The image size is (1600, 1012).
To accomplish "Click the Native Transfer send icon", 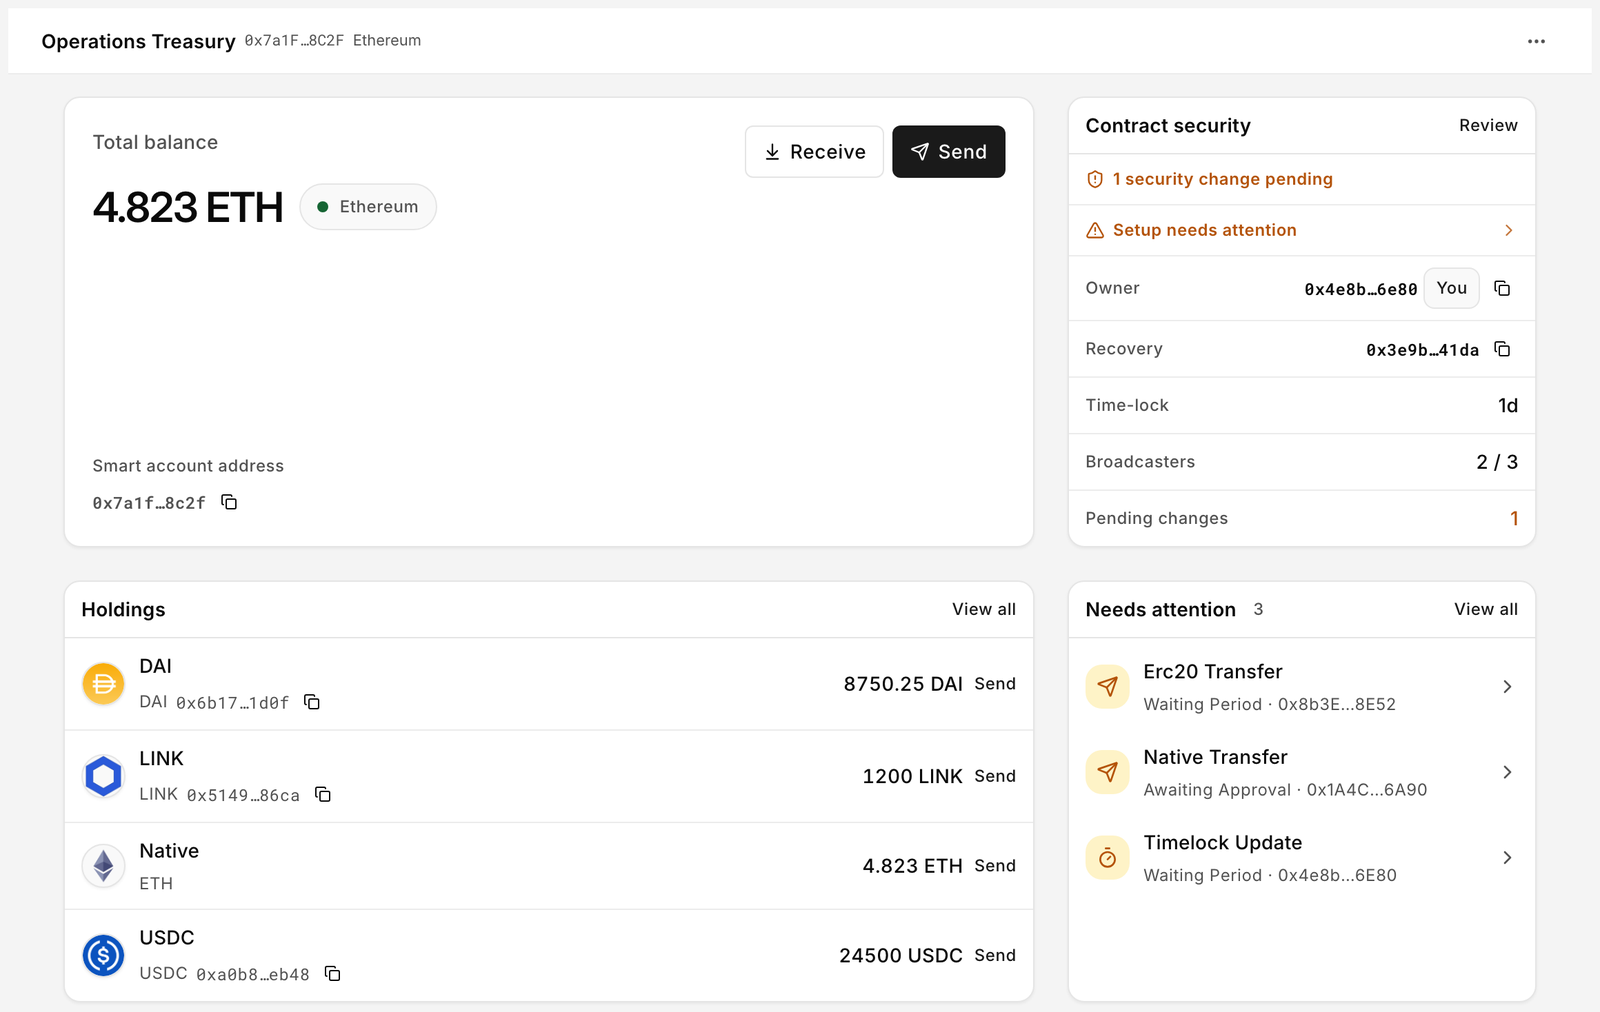I will [1107, 772].
